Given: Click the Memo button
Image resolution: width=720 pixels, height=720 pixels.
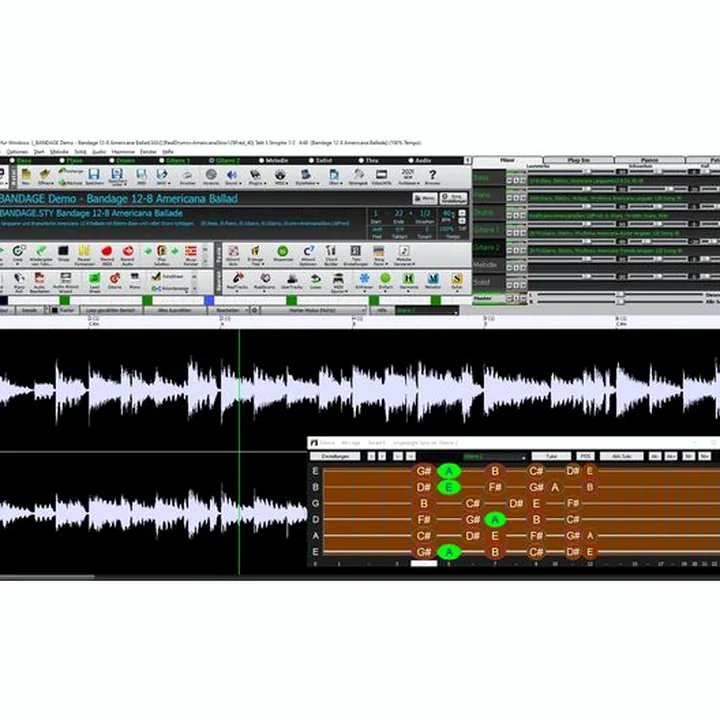Looking at the screenshot, I should 425,198.
